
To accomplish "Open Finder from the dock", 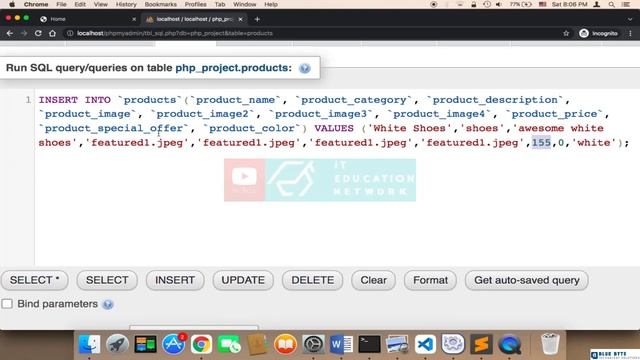I will click(x=89, y=344).
